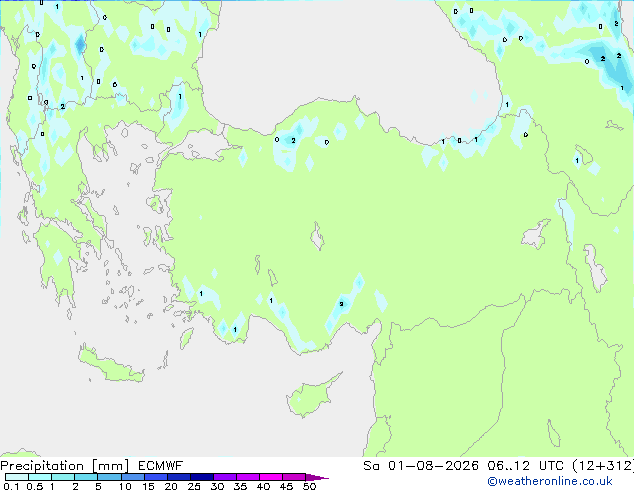Click the 'Precipitation [mm]' title label
Image resolution: width=634 pixels, height=490 pixels.
click(x=65, y=466)
